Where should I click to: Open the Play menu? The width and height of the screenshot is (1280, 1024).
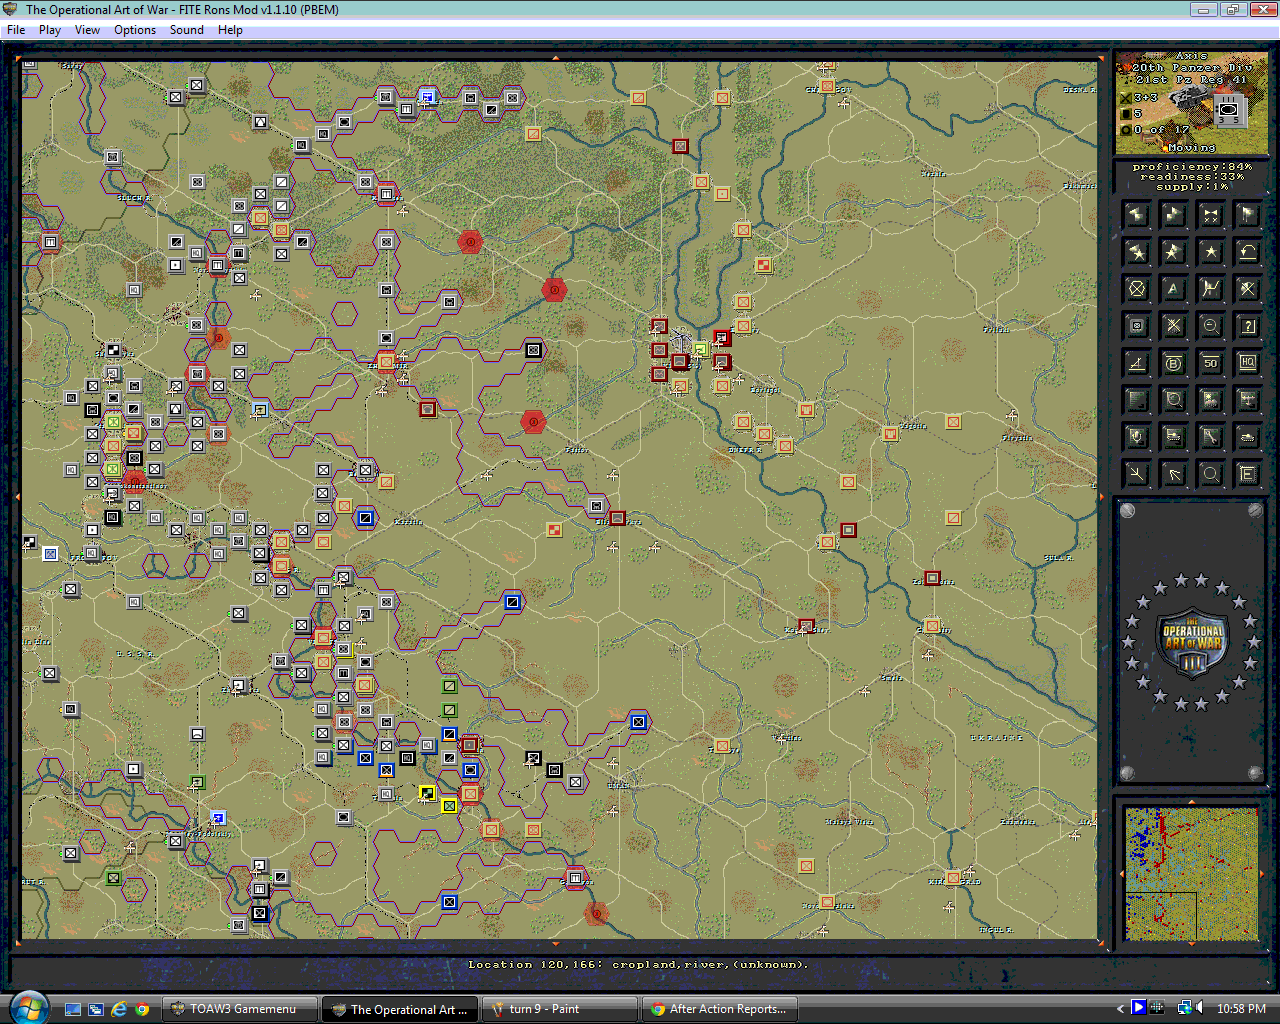[x=50, y=30]
